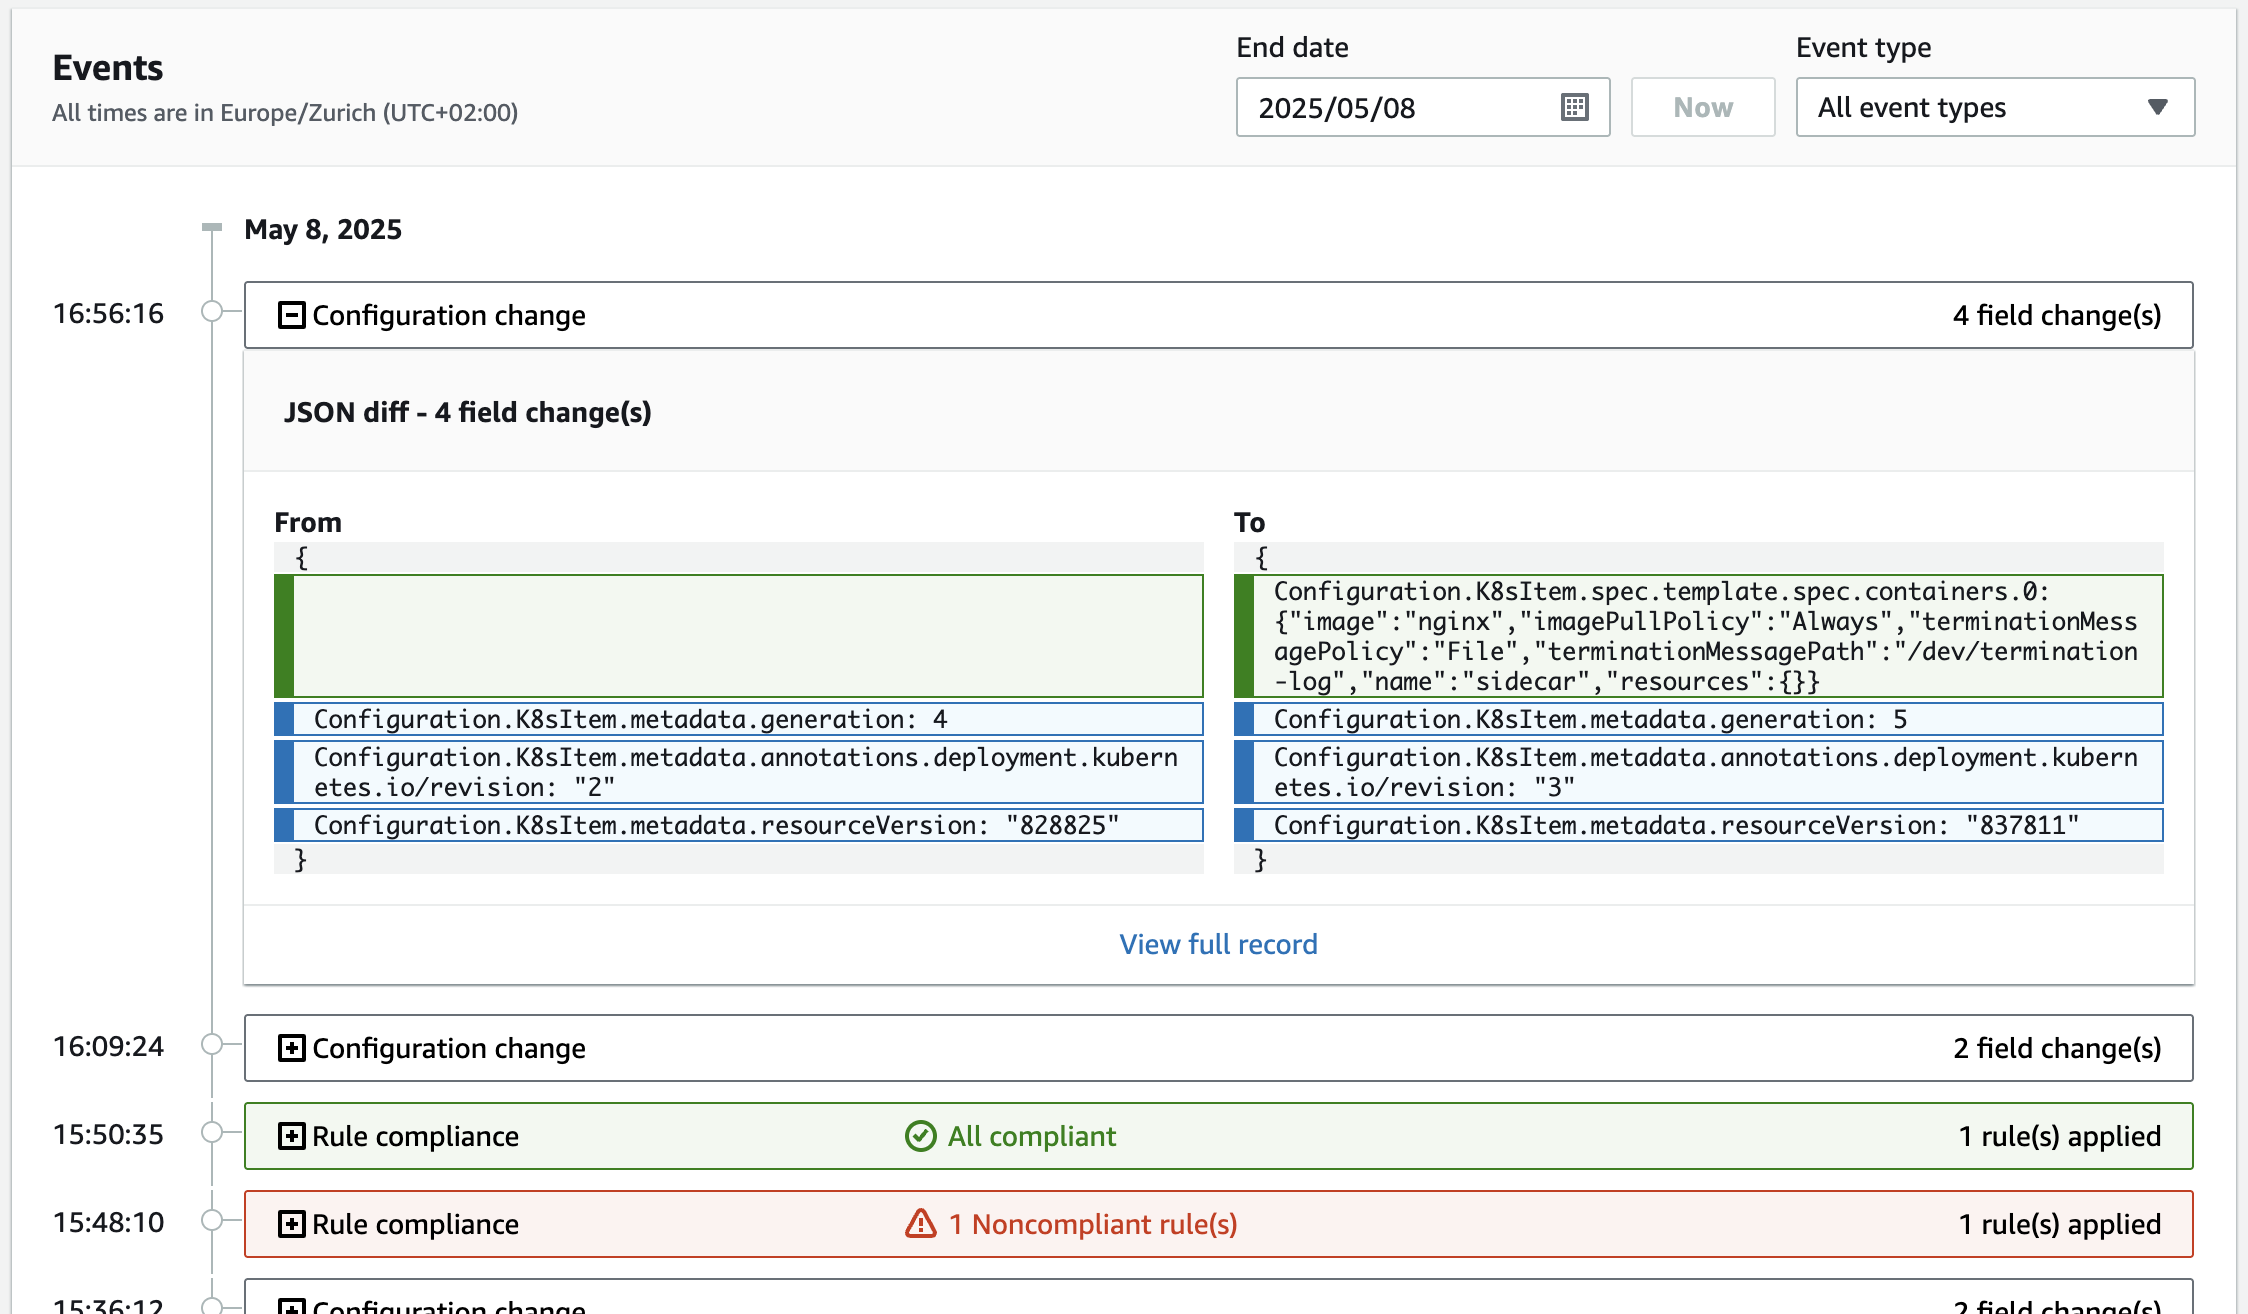The width and height of the screenshot is (2248, 1314).
Task: Collapse the 16:56:16 Configuration change minus icon
Action: (291, 315)
